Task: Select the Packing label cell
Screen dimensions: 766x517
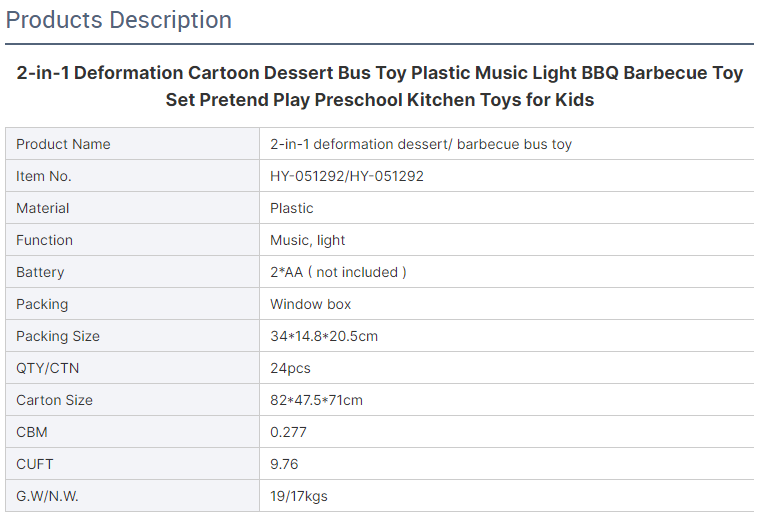Action: (132, 304)
